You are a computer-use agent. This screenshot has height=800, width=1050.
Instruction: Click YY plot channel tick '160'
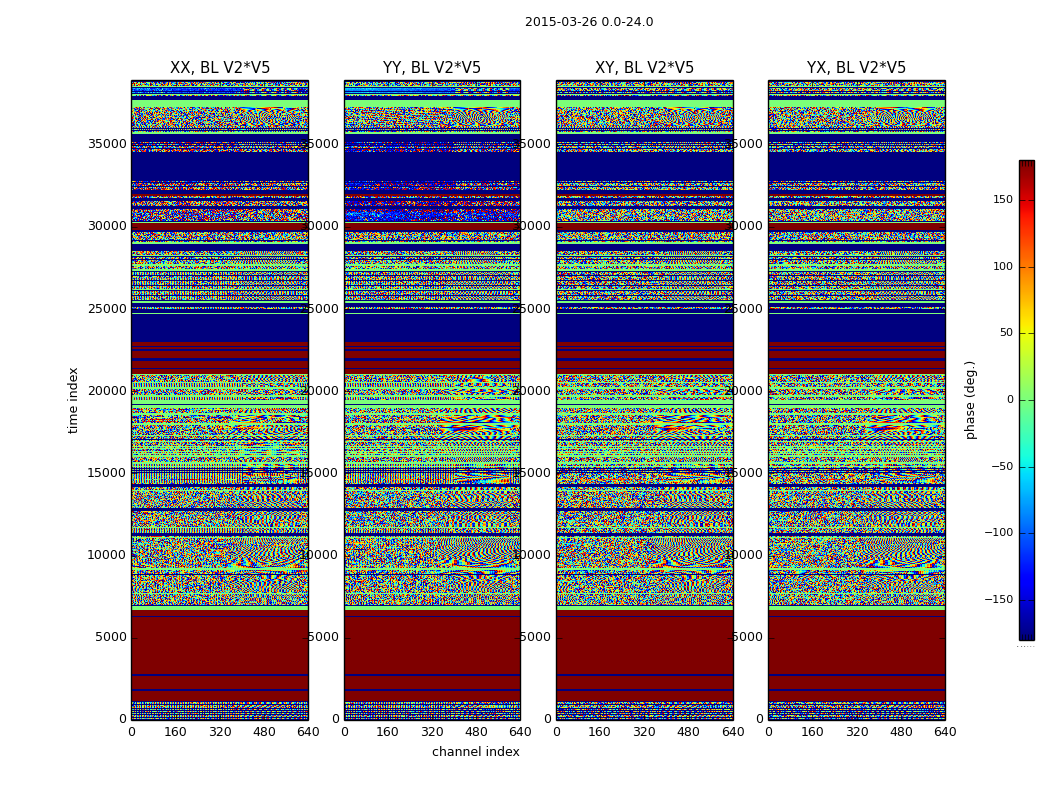(x=388, y=732)
